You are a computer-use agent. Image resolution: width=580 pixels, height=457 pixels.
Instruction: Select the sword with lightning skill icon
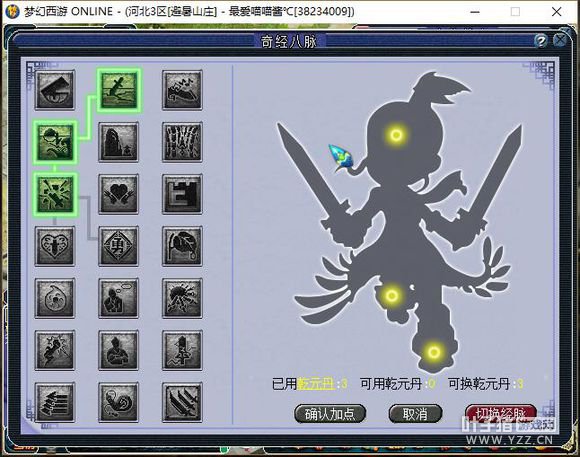click(x=182, y=350)
